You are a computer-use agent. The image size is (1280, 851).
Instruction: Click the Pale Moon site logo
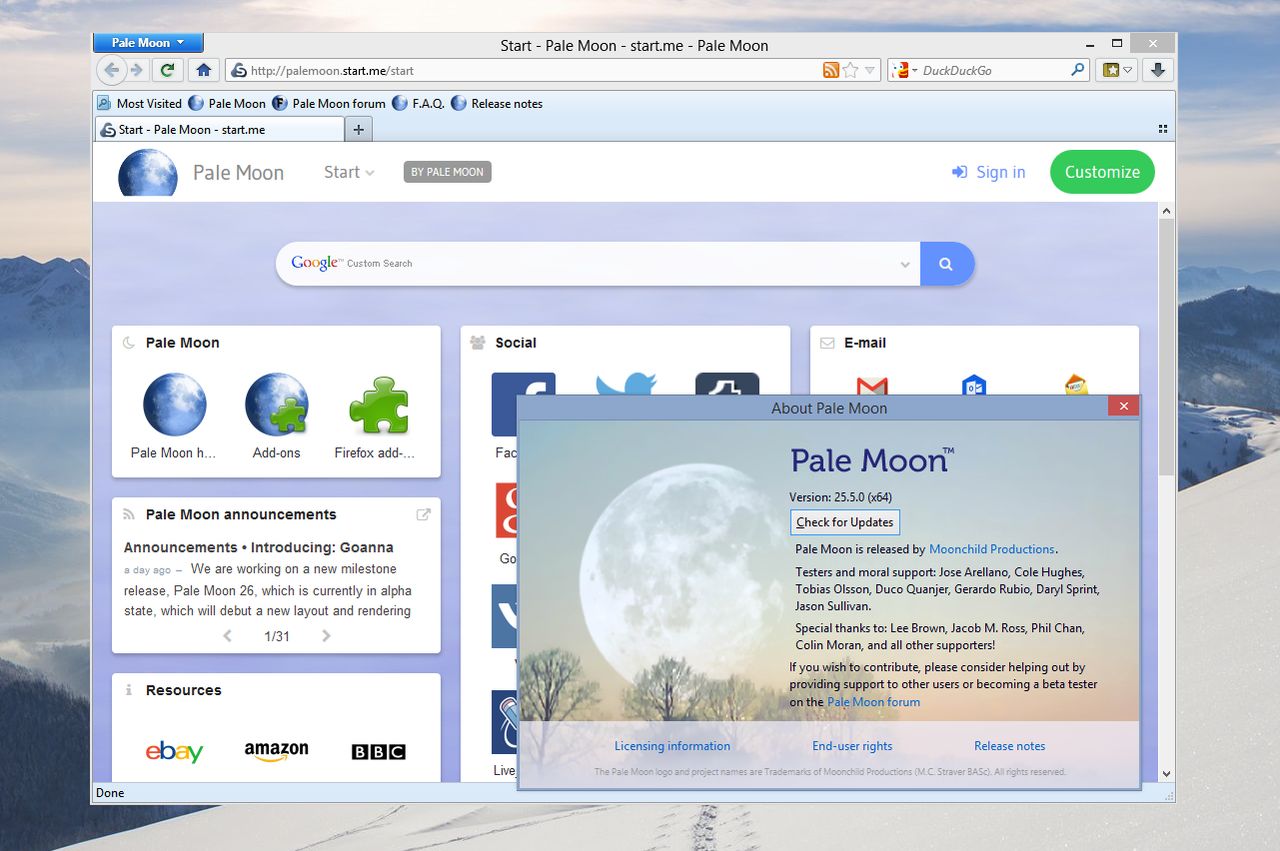click(x=148, y=172)
